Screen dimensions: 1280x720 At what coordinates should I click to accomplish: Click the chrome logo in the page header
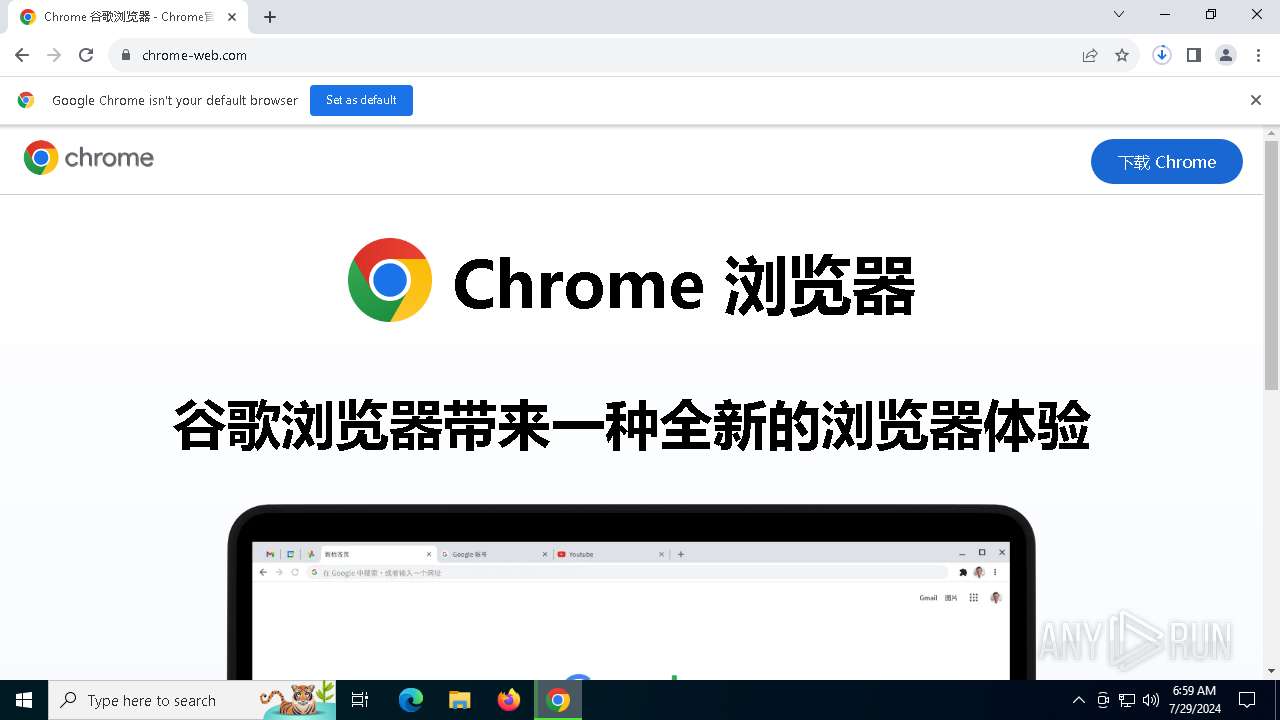tap(89, 158)
